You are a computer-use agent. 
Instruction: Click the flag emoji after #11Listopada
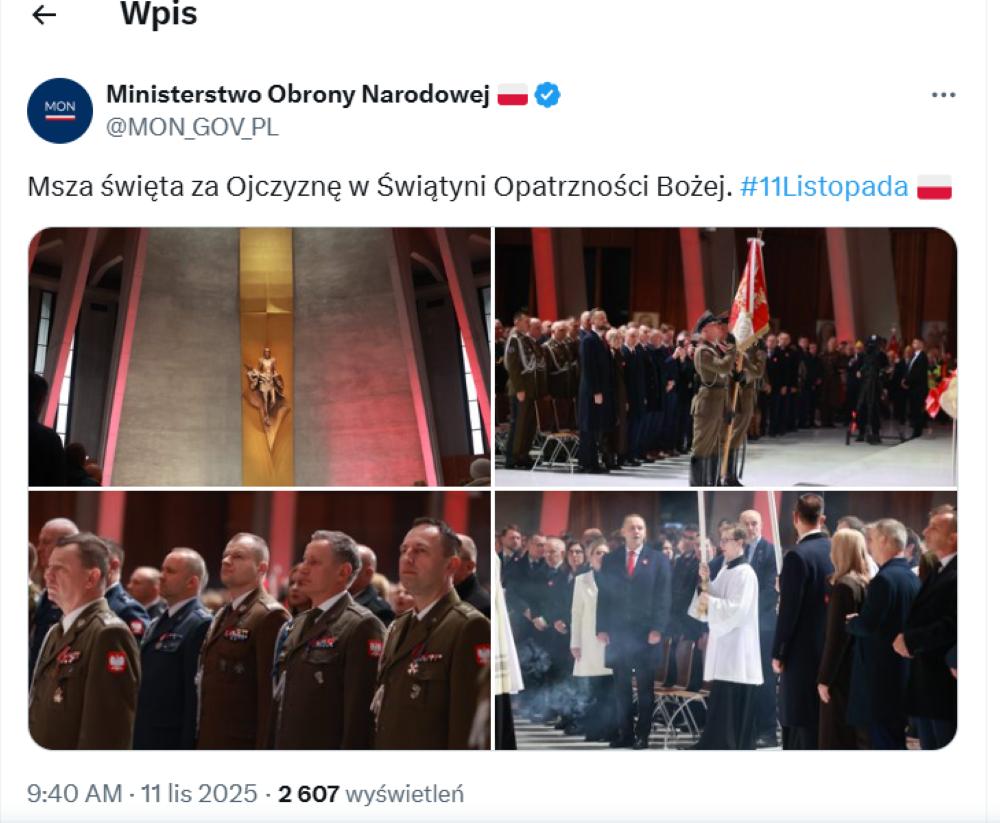click(x=934, y=188)
